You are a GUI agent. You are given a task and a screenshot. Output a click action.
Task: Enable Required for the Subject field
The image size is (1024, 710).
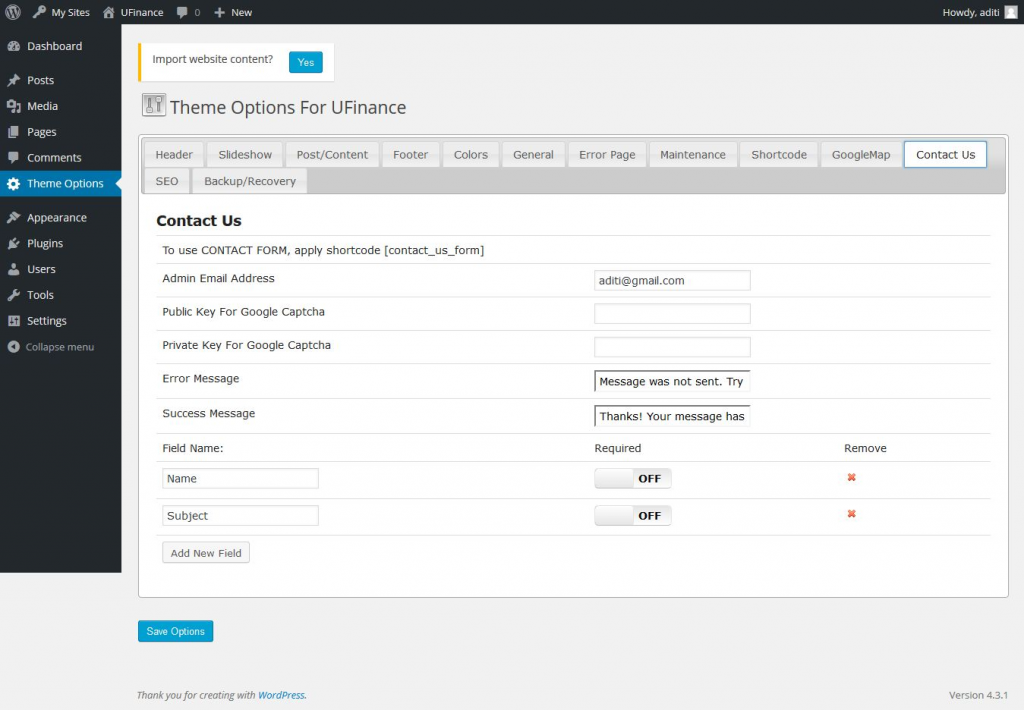[632, 515]
